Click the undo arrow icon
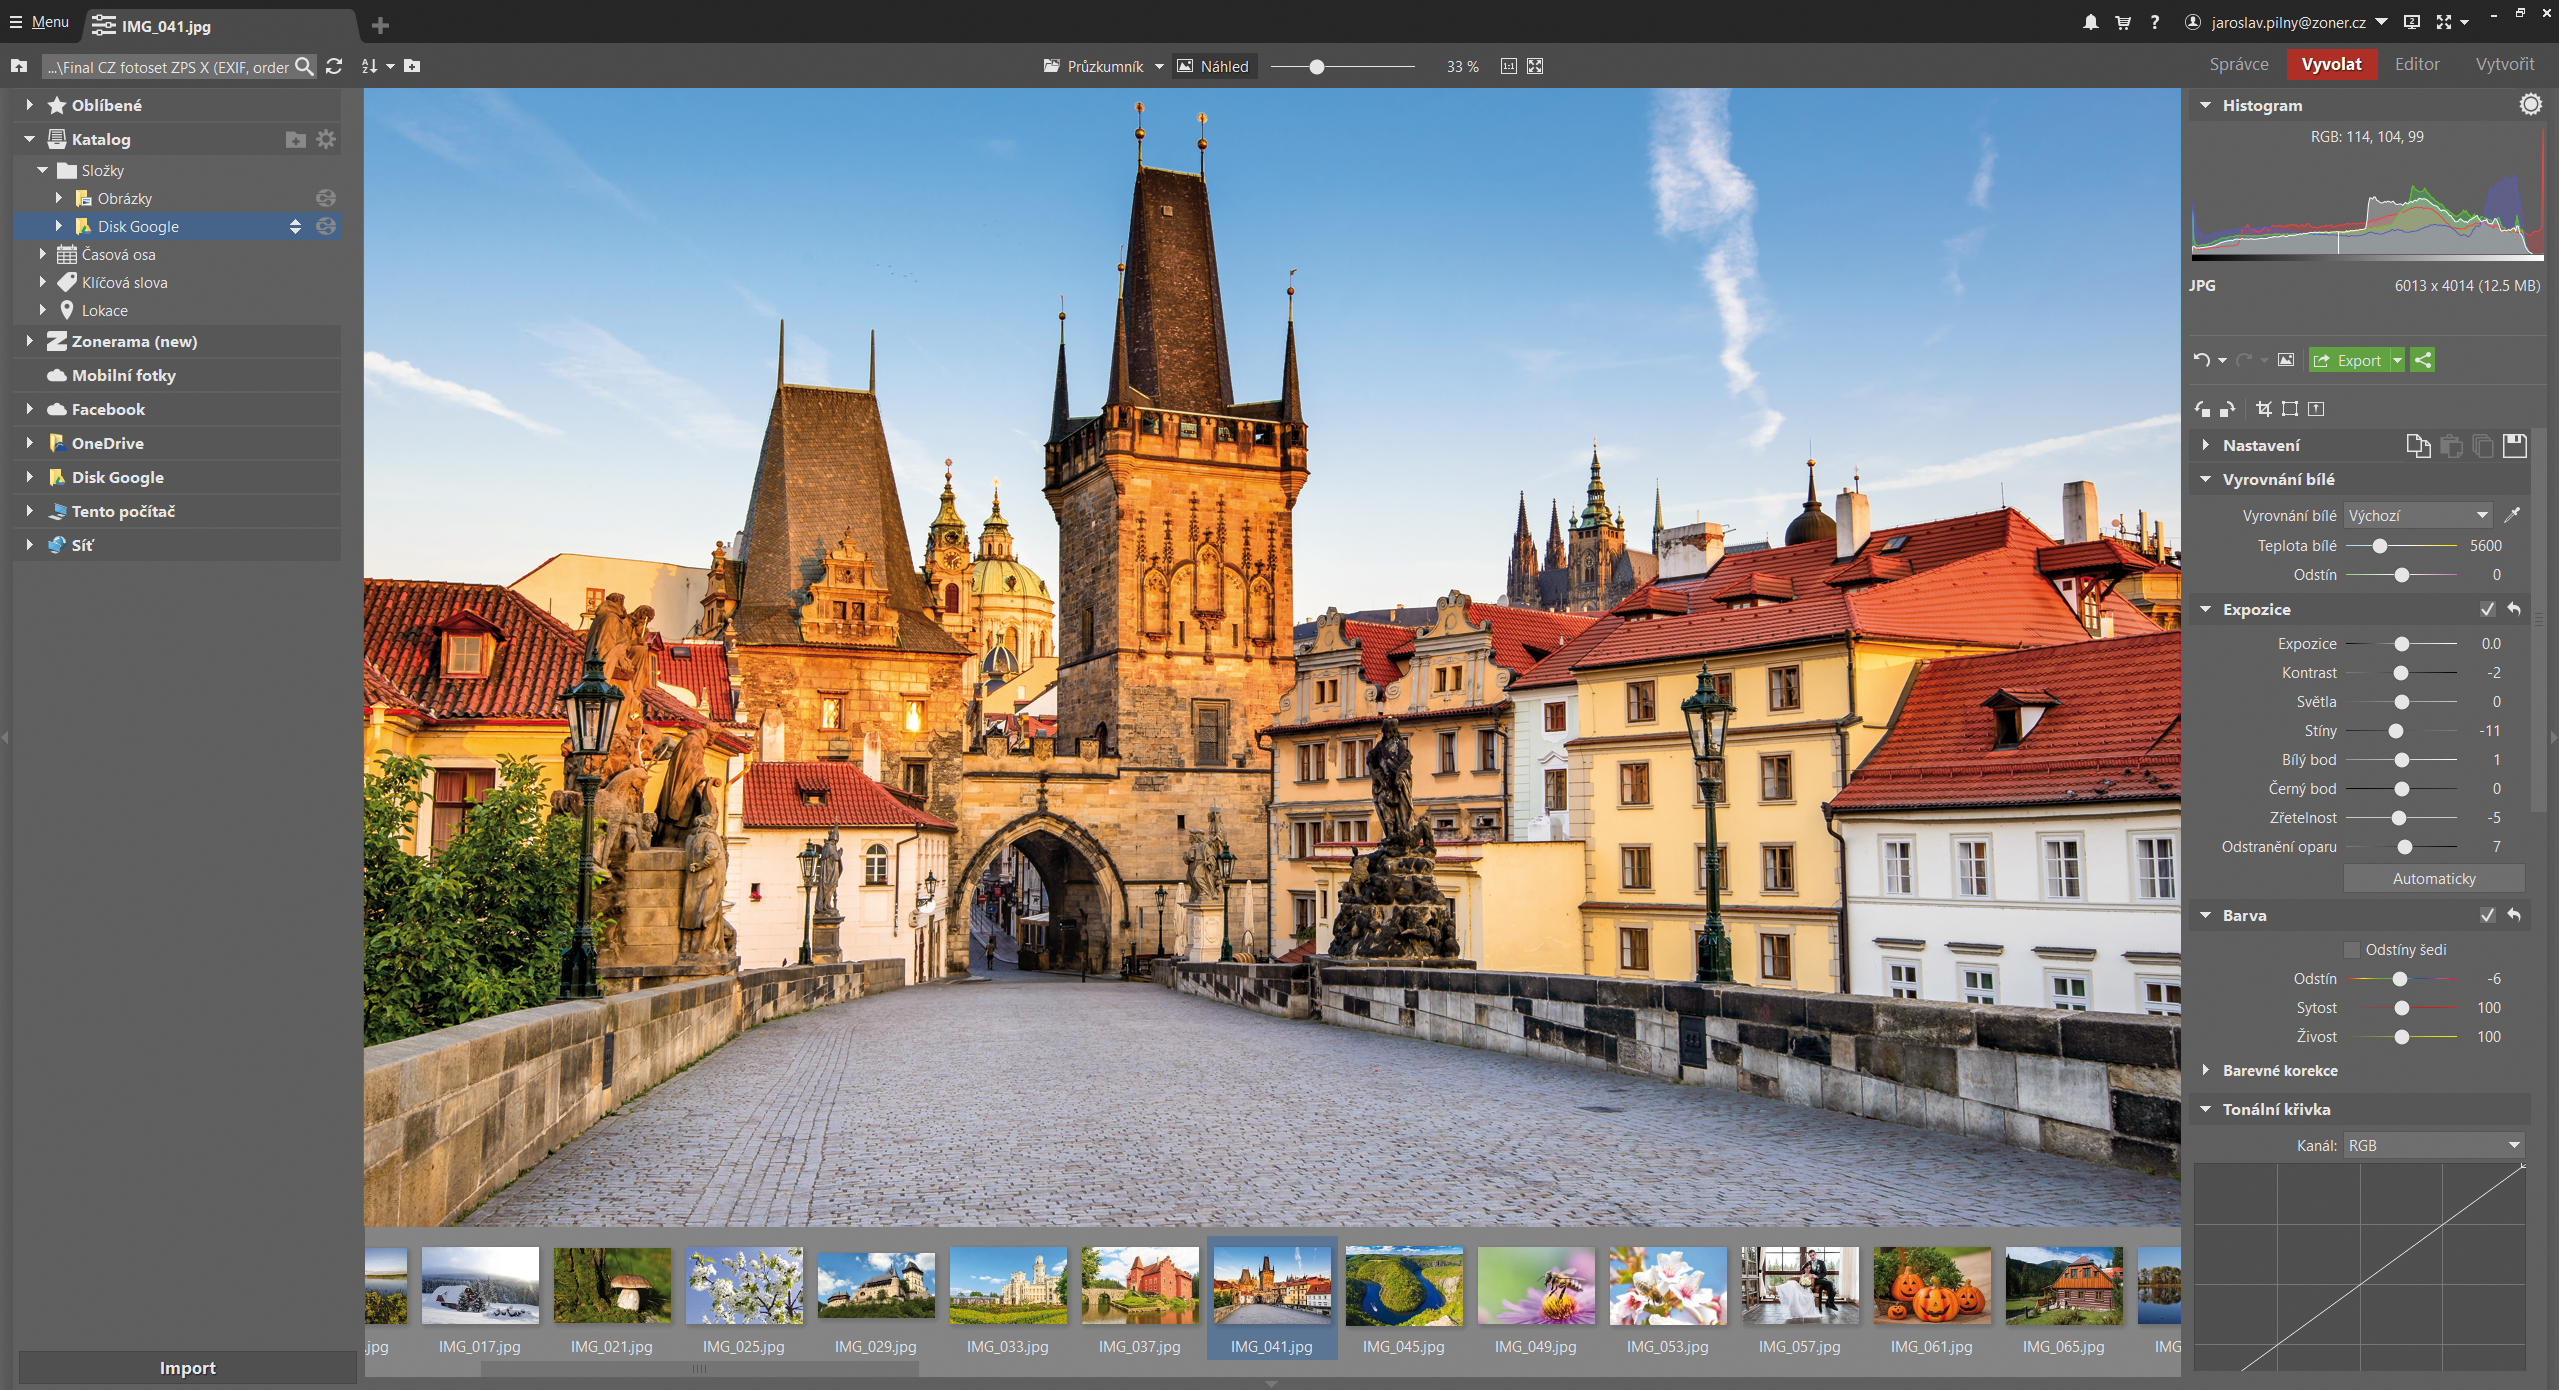Screen dimensions: 2559x1390 2201,360
